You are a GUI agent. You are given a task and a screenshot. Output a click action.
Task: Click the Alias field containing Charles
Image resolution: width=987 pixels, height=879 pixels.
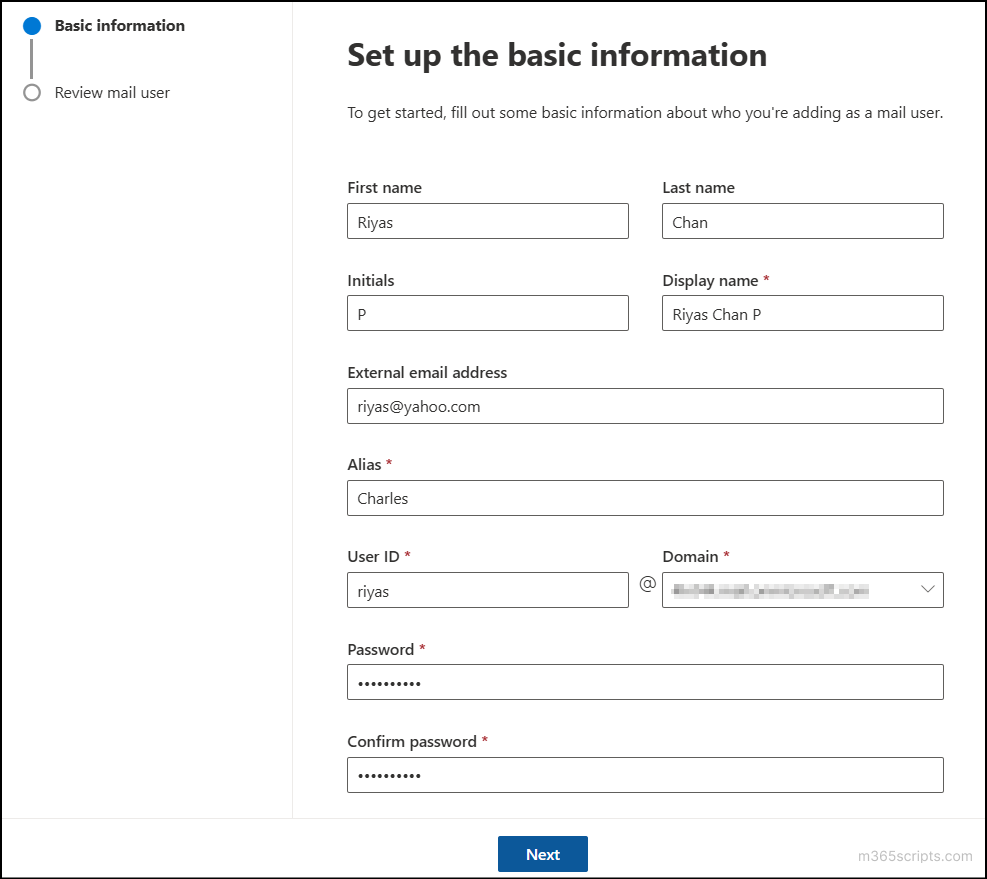(x=644, y=498)
